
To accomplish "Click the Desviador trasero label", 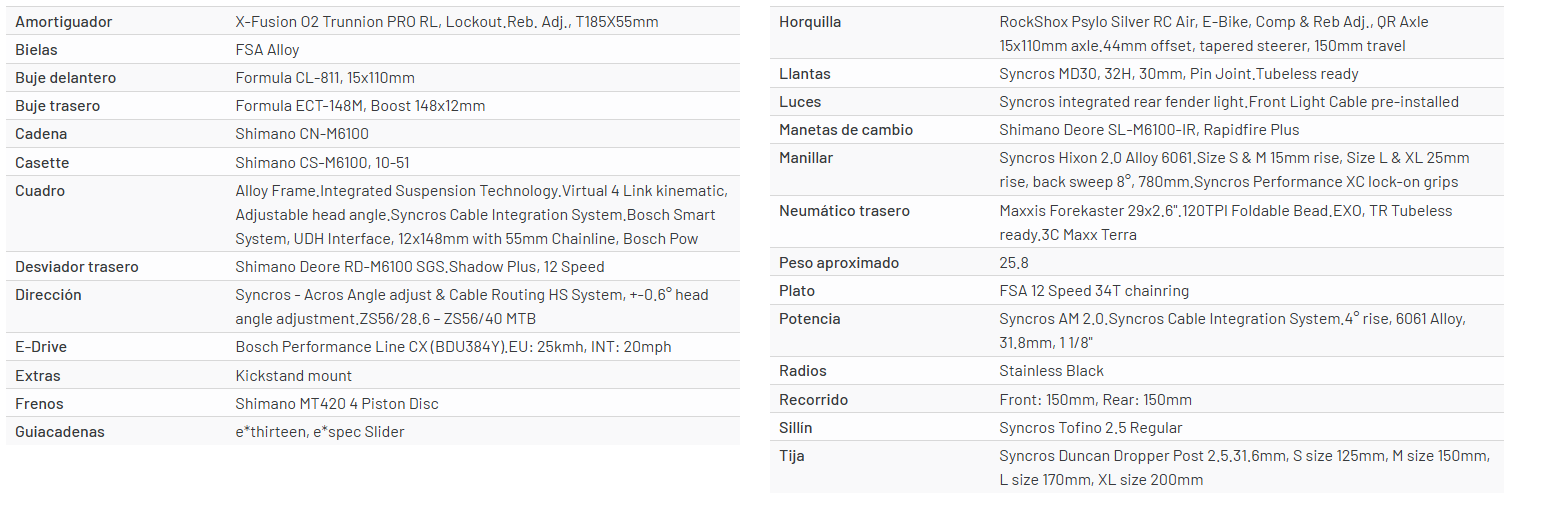I will (77, 266).
